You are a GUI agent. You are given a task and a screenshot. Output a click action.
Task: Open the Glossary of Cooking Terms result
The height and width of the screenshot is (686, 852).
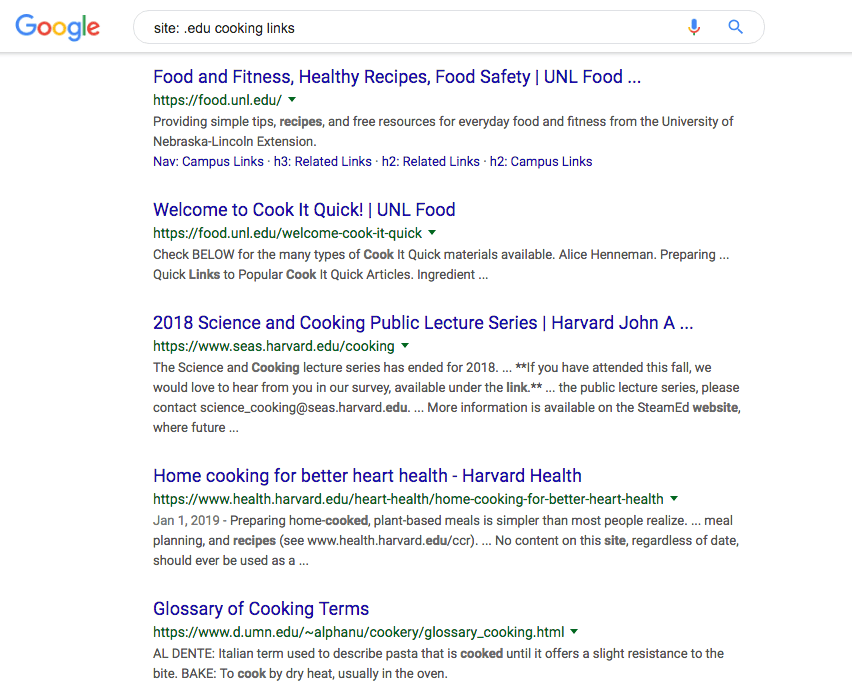click(x=261, y=609)
